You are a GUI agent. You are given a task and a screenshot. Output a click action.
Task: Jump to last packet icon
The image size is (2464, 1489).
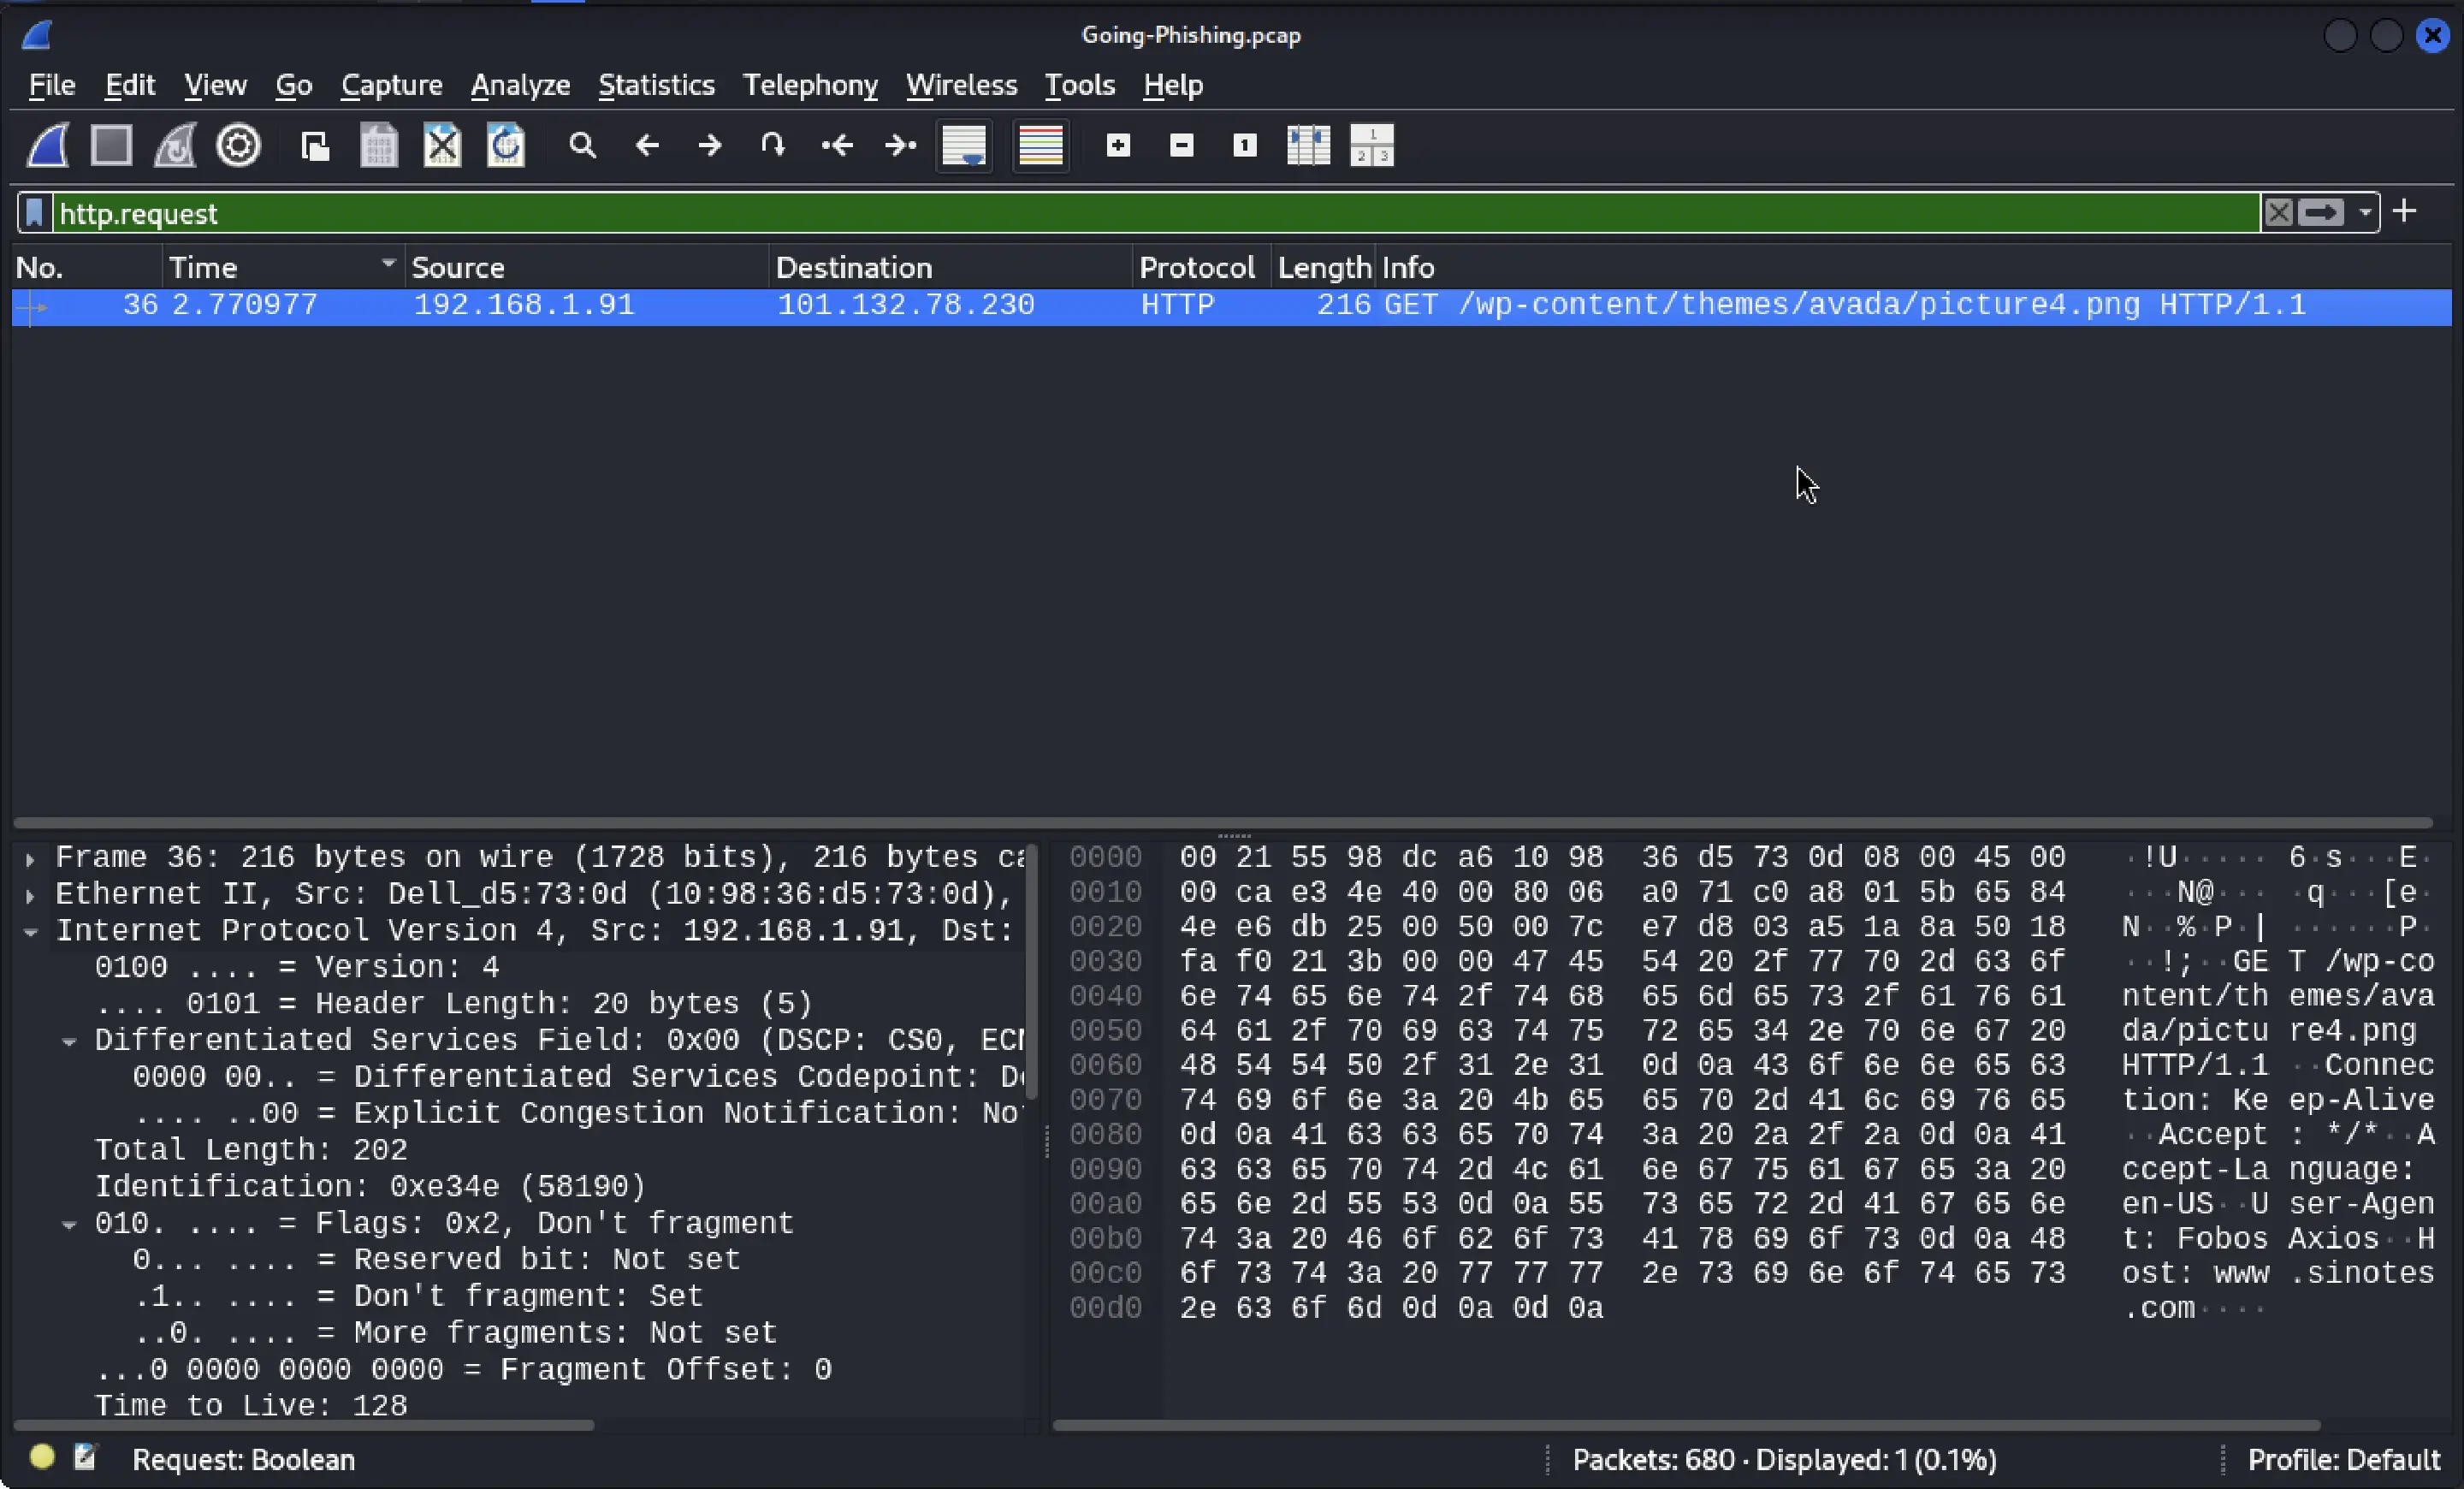click(x=900, y=146)
